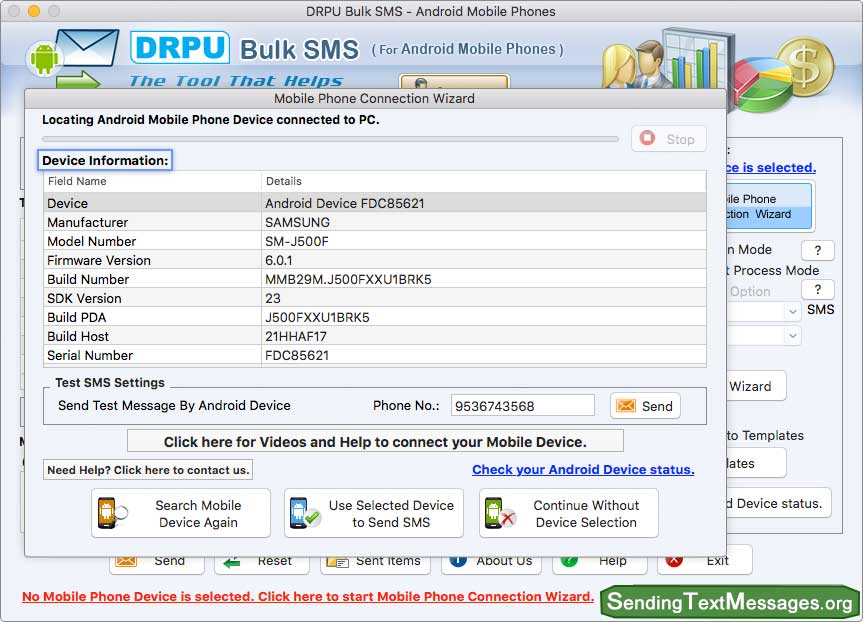Expand the lower dropdown in the main window
This screenshot has height=622, width=863.
pyautogui.click(x=792, y=335)
